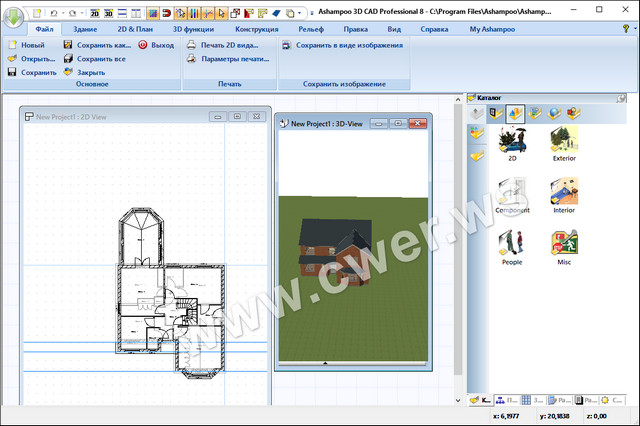Click the Сохранить в виде изображения icon
This screenshot has width=640, height=426.
click(x=287, y=45)
